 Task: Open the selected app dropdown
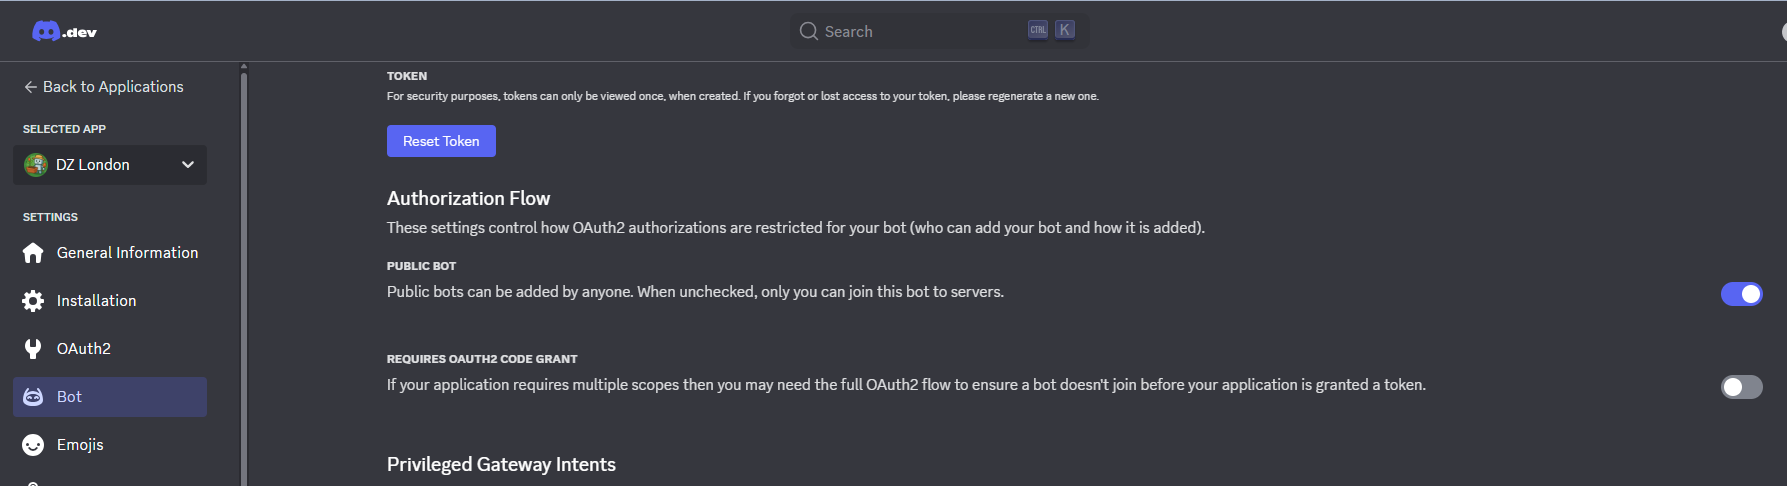point(110,165)
